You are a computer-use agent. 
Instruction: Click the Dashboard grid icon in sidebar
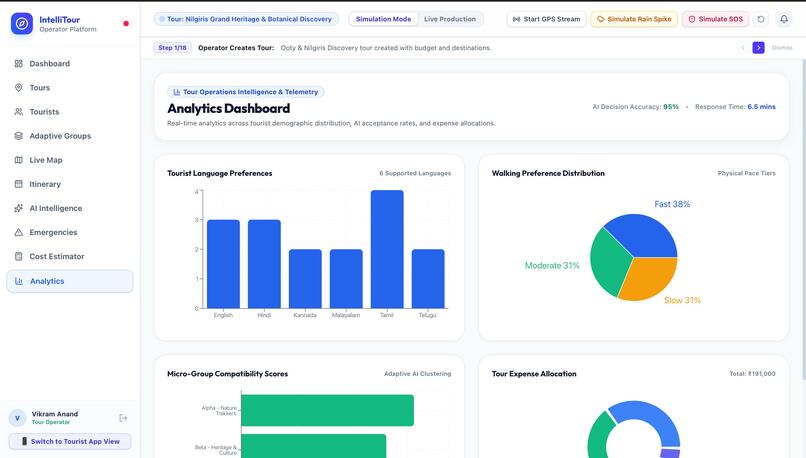[19, 64]
